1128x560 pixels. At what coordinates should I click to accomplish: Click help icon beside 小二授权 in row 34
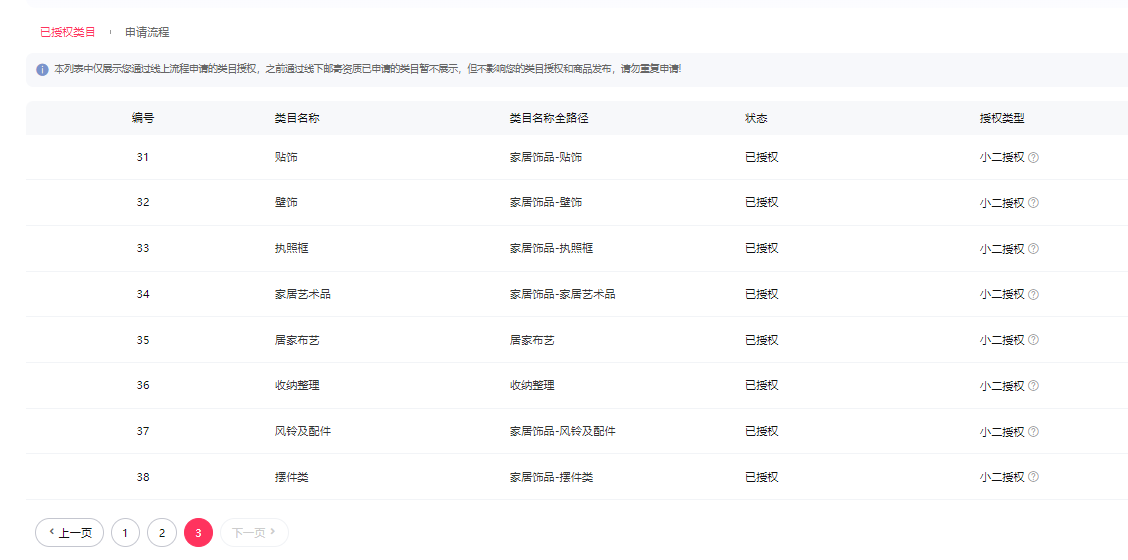(1033, 295)
